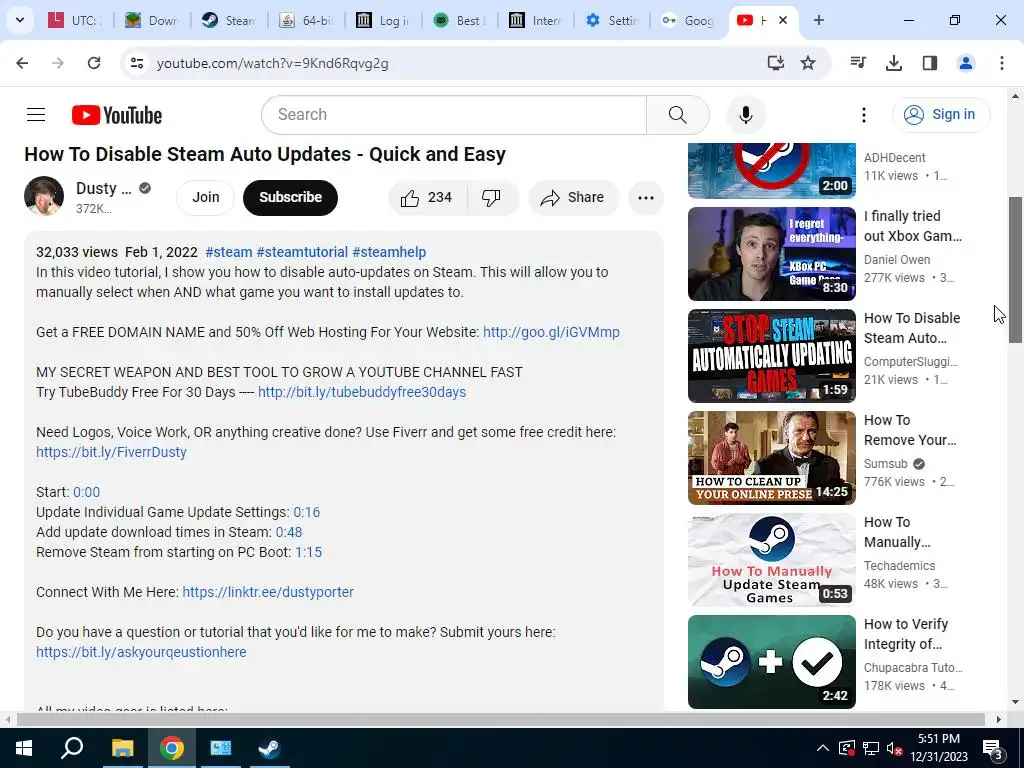
Task: Open Chrome downloads icon
Action: pos(893,63)
